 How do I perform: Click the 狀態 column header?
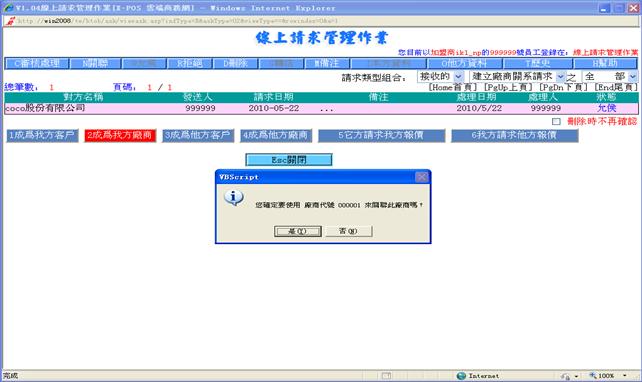click(x=606, y=97)
